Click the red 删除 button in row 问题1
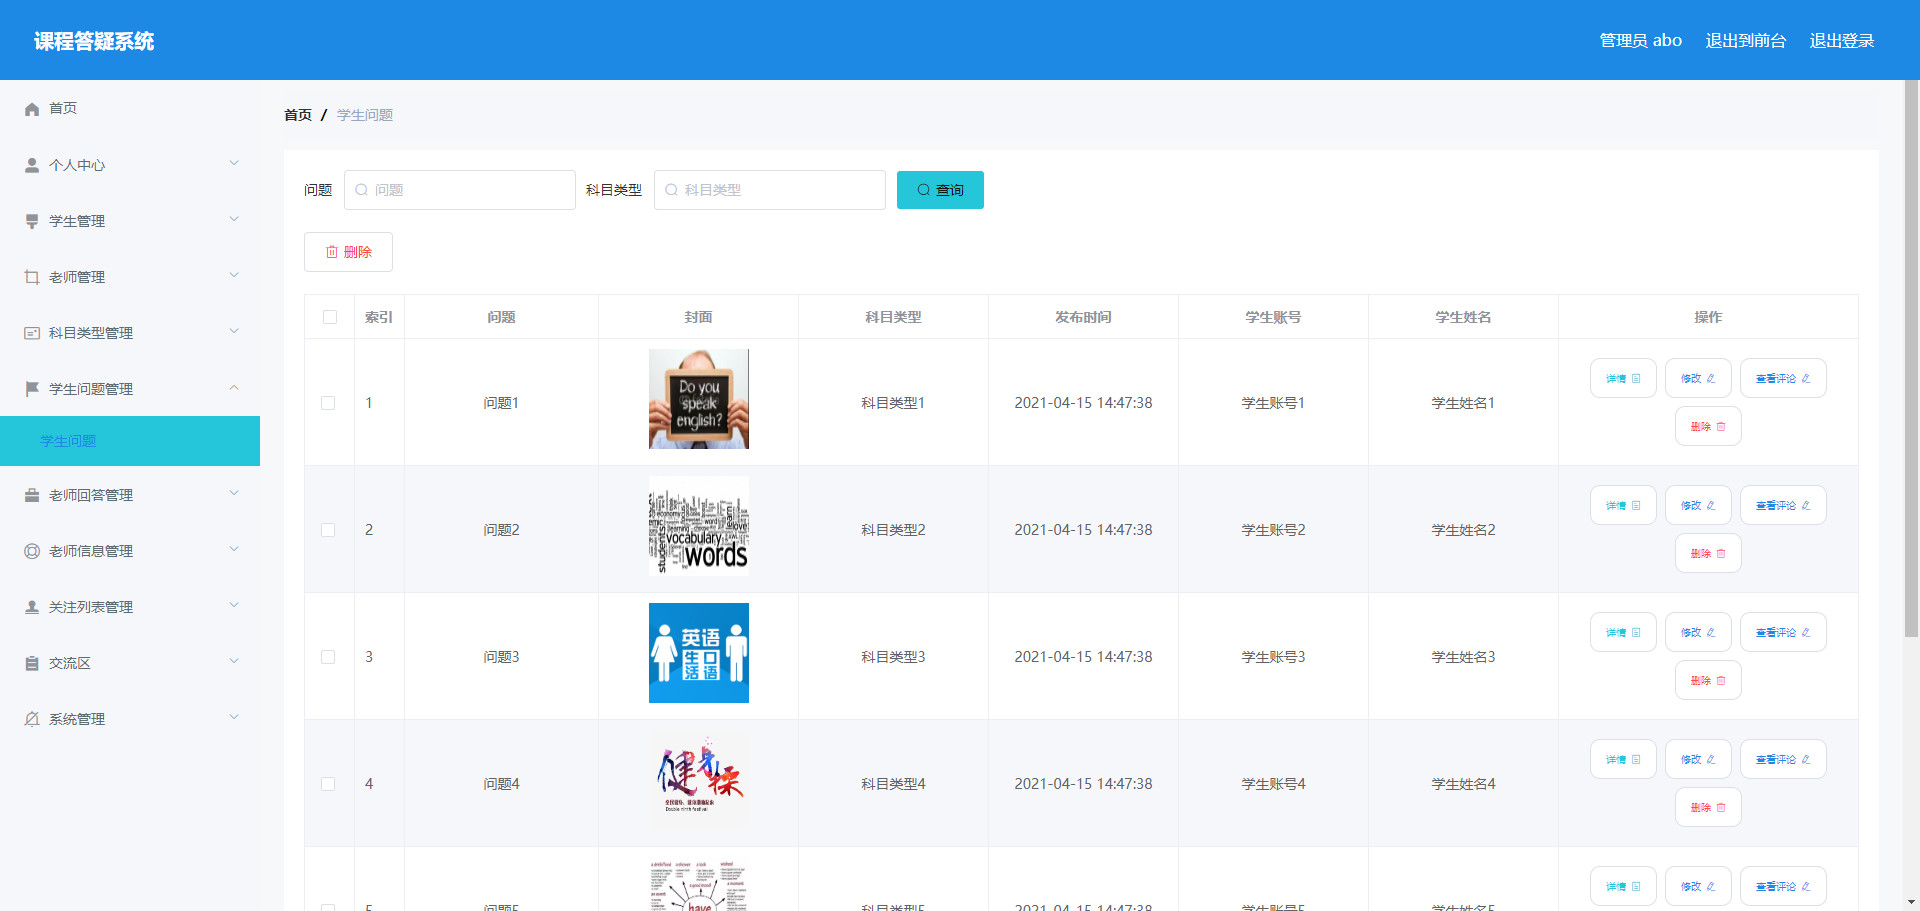The height and width of the screenshot is (911, 1920). pos(1708,426)
